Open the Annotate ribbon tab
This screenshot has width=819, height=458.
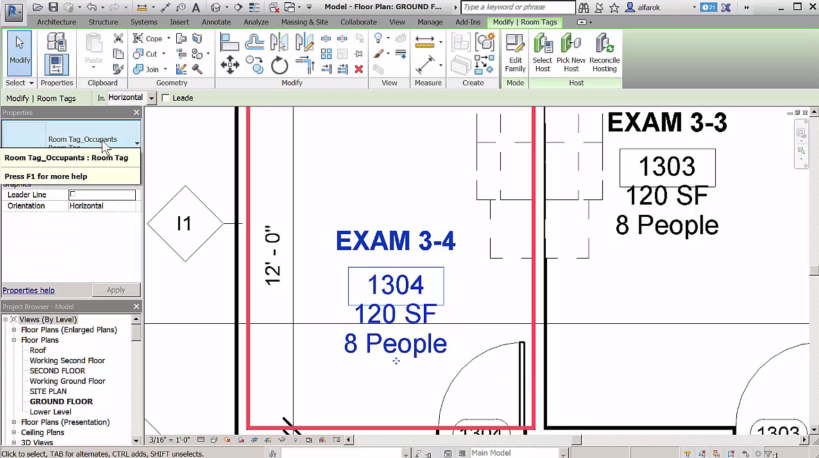click(x=216, y=22)
